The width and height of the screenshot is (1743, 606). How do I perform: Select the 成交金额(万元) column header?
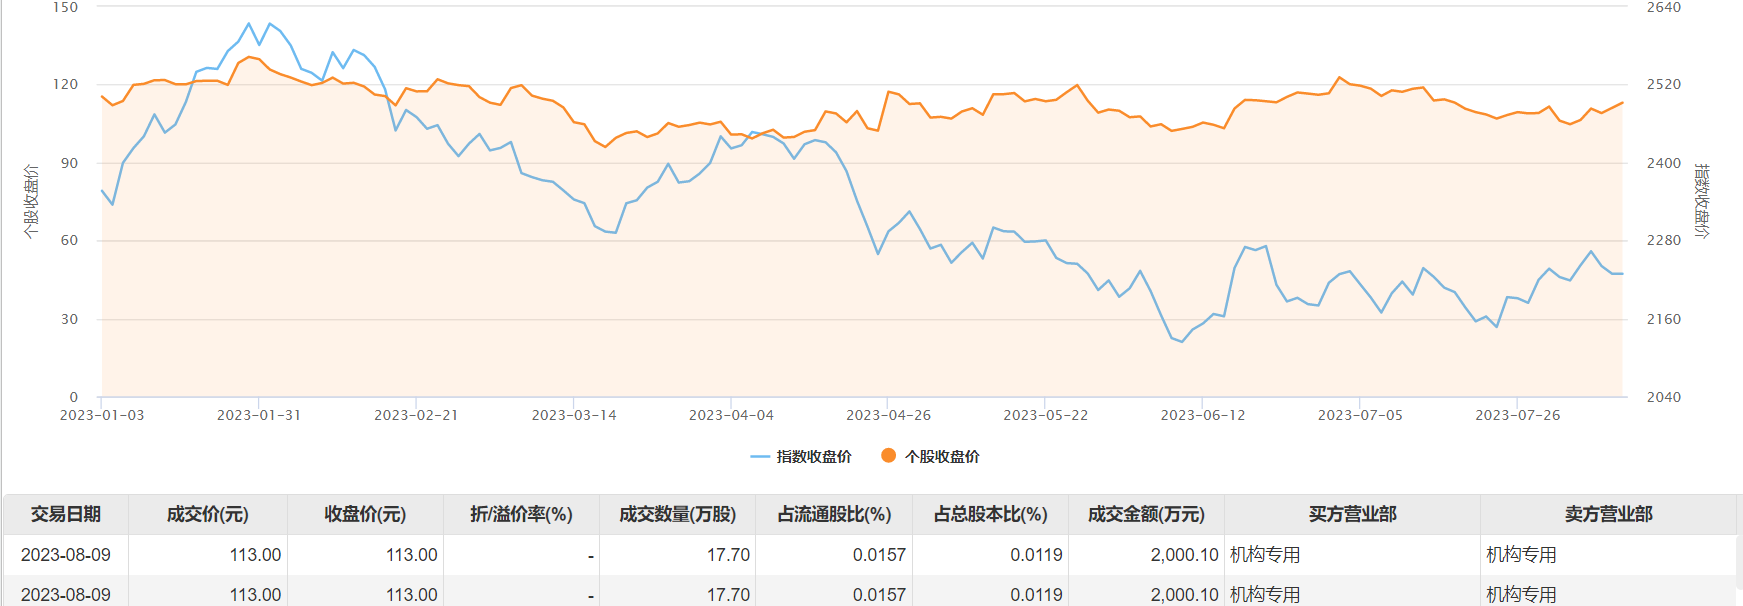1147,514
